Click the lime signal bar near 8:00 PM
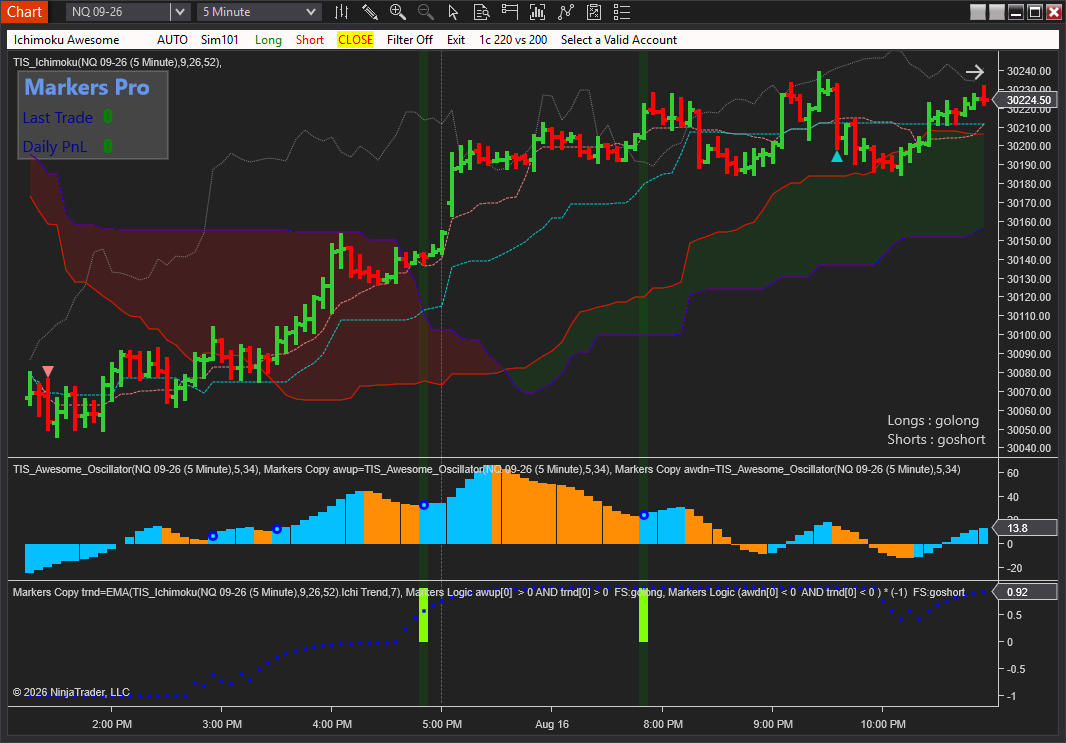This screenshot has width=1066, height=743. coord(643,616)
